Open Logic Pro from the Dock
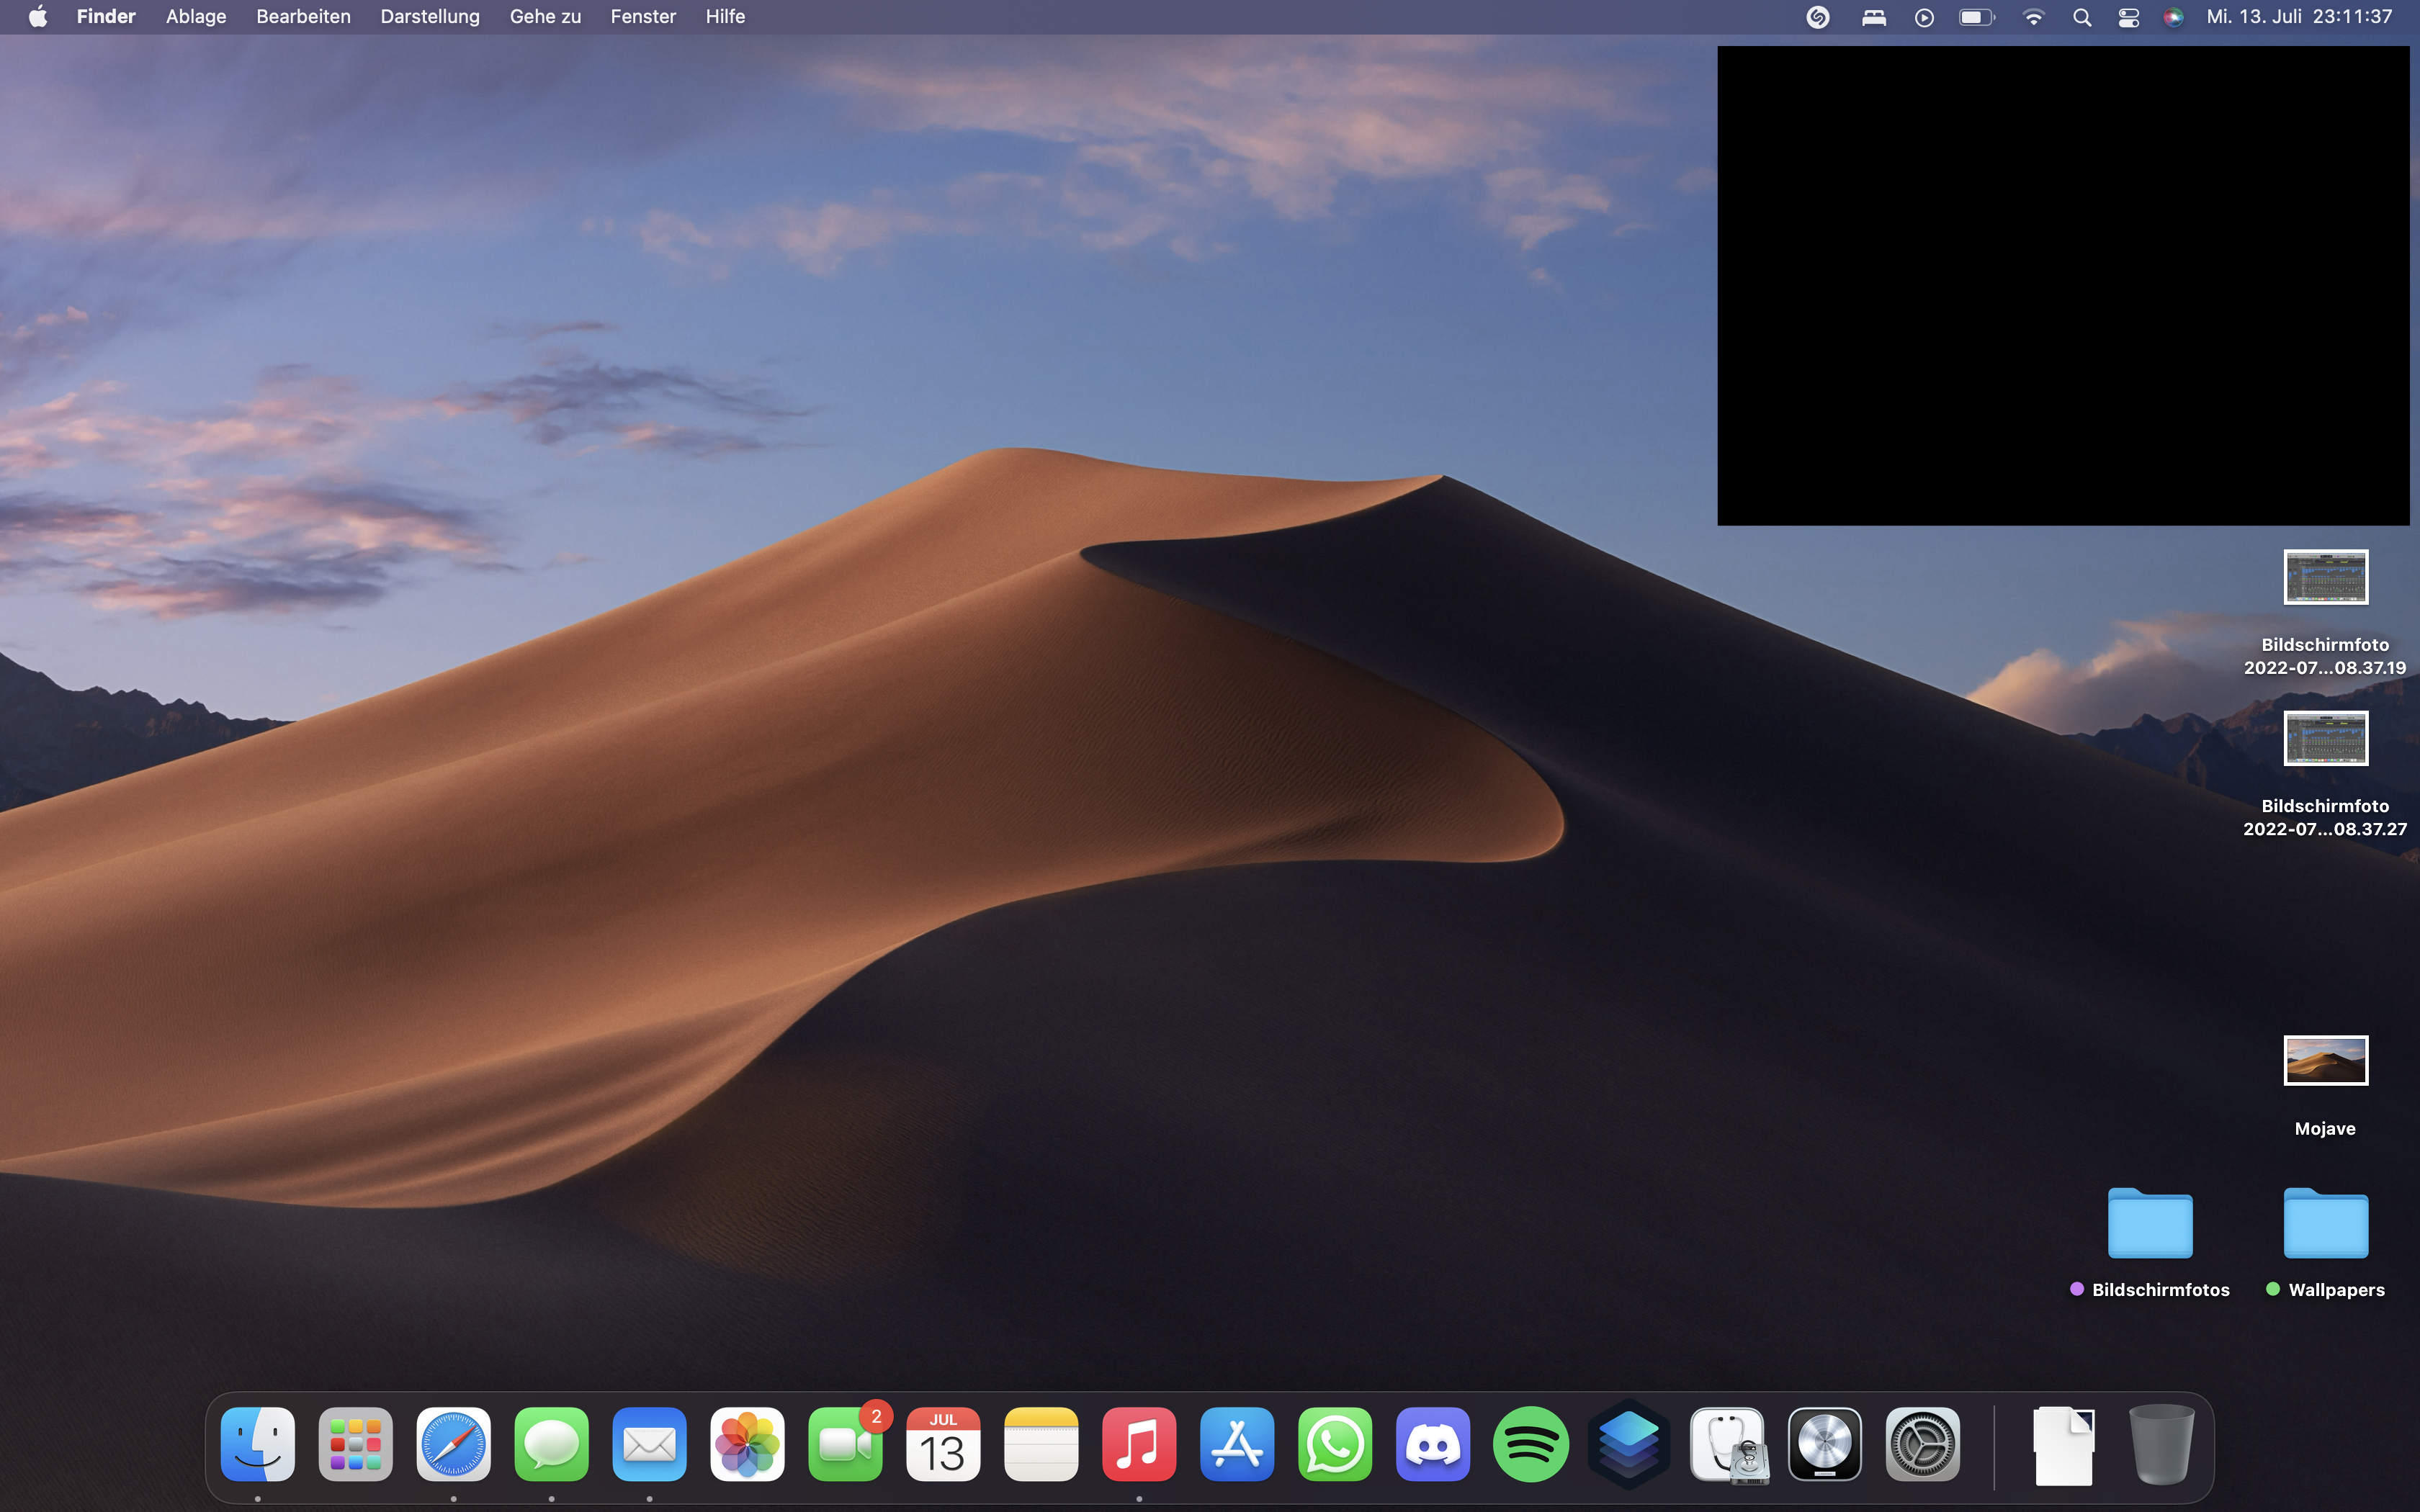2420x1512 pixels. coord(1824,1445)
